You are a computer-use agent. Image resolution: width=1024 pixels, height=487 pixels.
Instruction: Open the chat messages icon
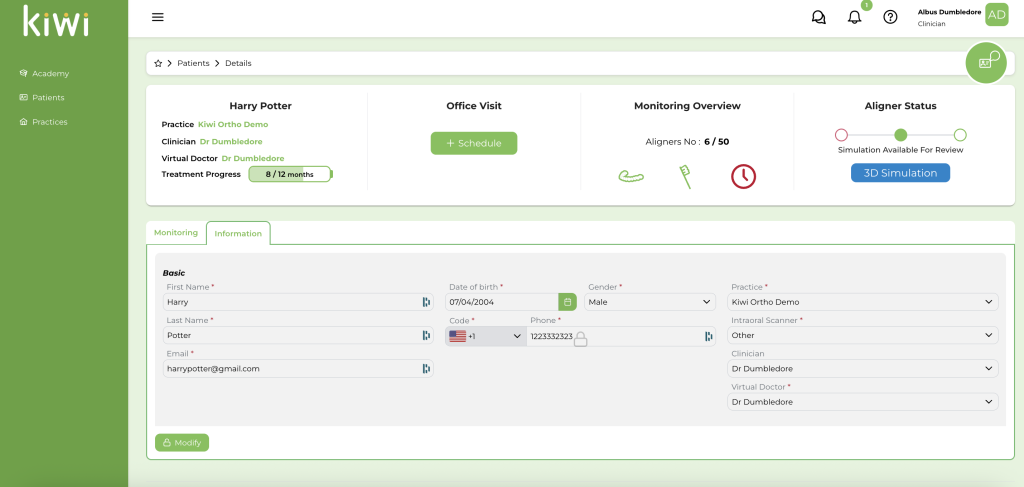pyautogui.click(x=819, y=17)
